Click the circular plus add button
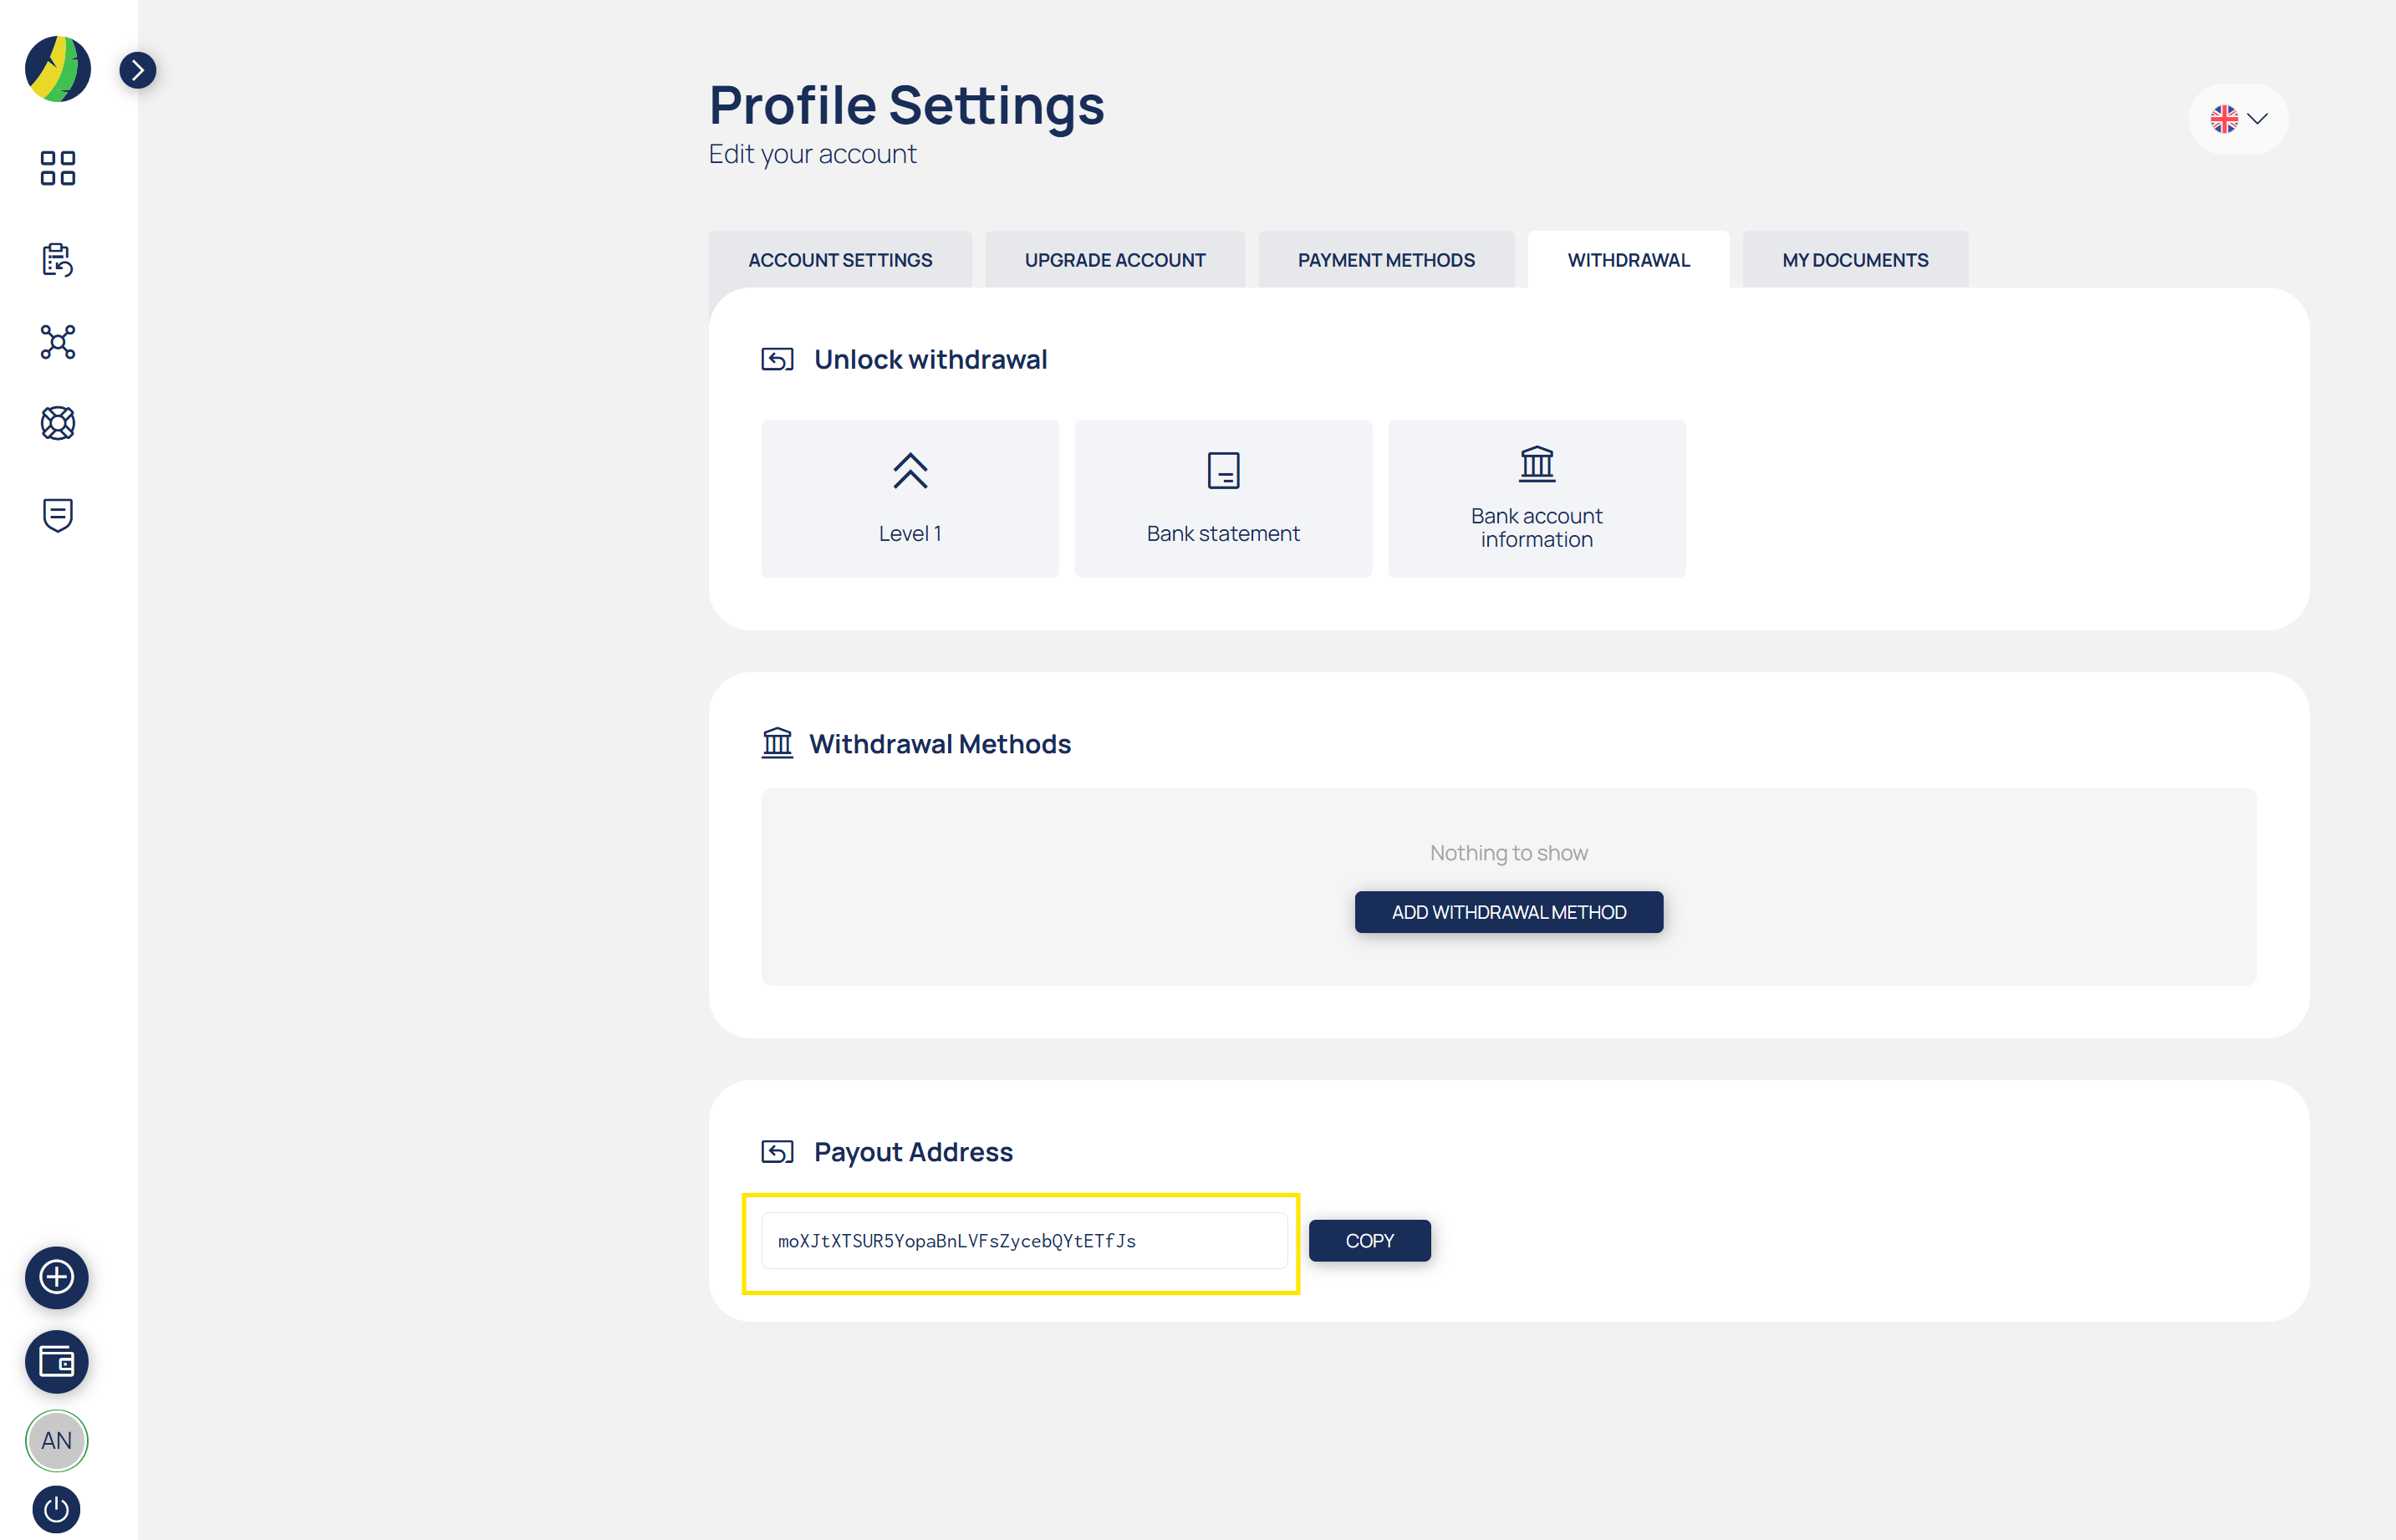2396x1540 pixels. tap(56, 1277)
